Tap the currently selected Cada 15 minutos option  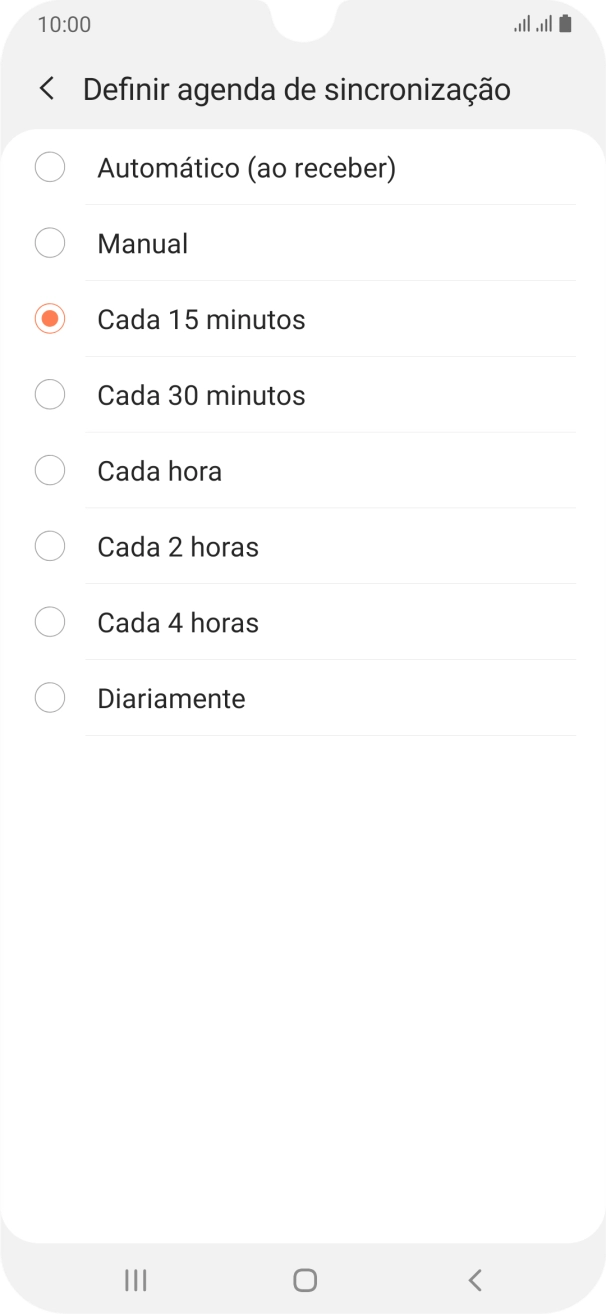point(50,318)
